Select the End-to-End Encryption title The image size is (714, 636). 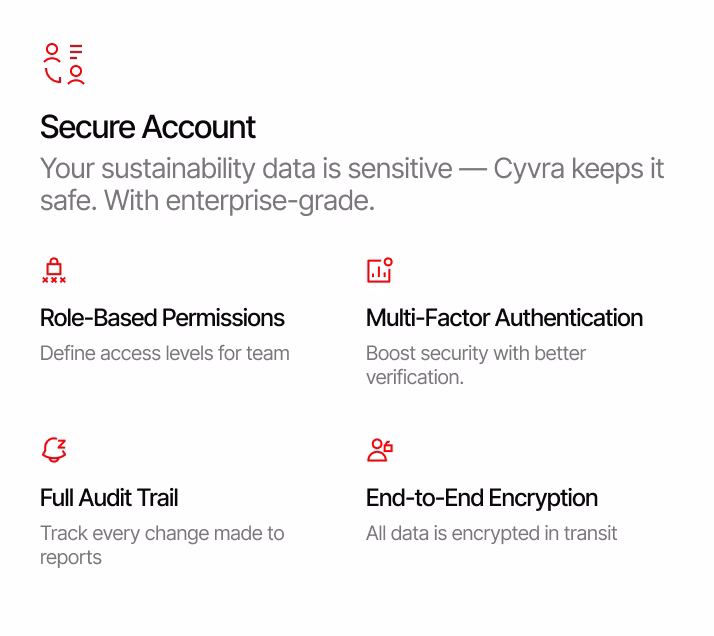pyautogui.click(x=482, y=498)
